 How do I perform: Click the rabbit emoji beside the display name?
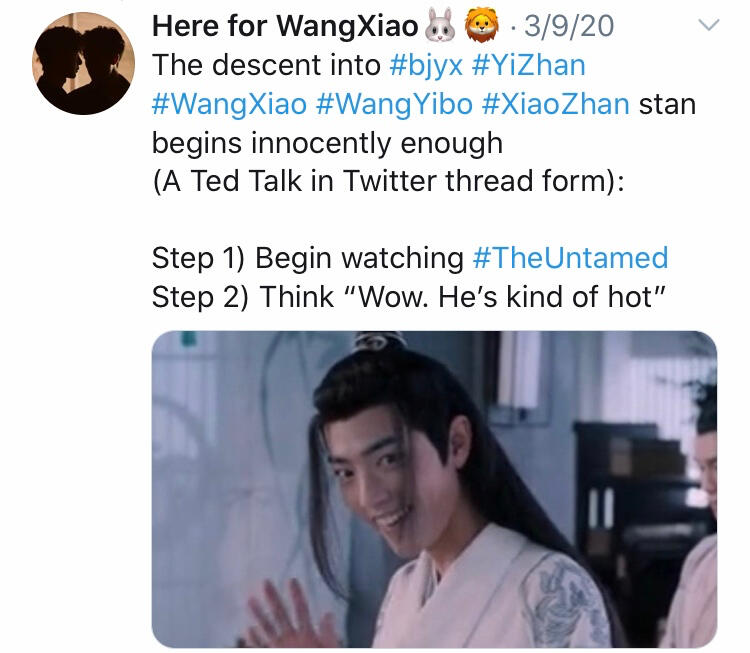click(440, 26)
